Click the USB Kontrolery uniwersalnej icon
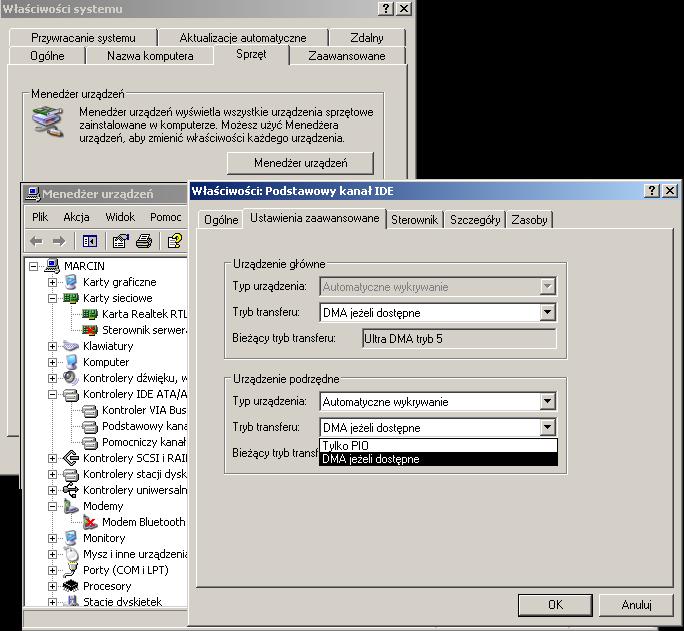Image resolution: width=684 pixels, height=631 pixels. click(71, 490)
